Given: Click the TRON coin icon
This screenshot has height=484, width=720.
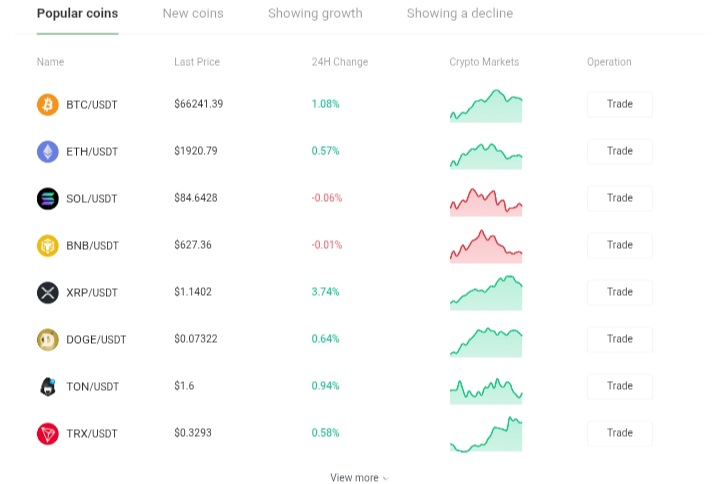Looking at the screenshot, I should point(48,433).
